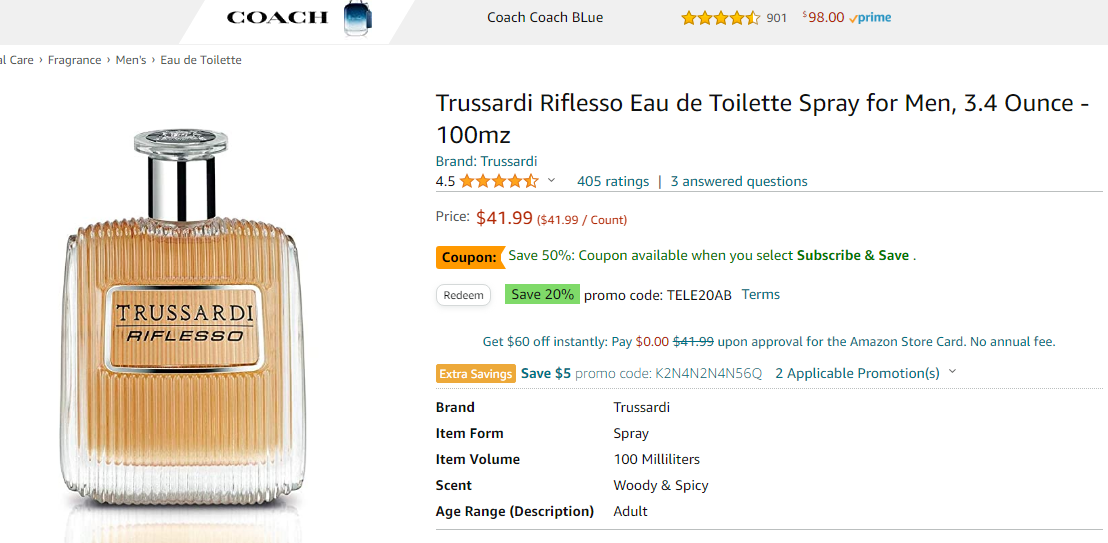This screenshot has width=1108, height=543.
Task: Click the orange Coupon badge
Action: [469, 257]
